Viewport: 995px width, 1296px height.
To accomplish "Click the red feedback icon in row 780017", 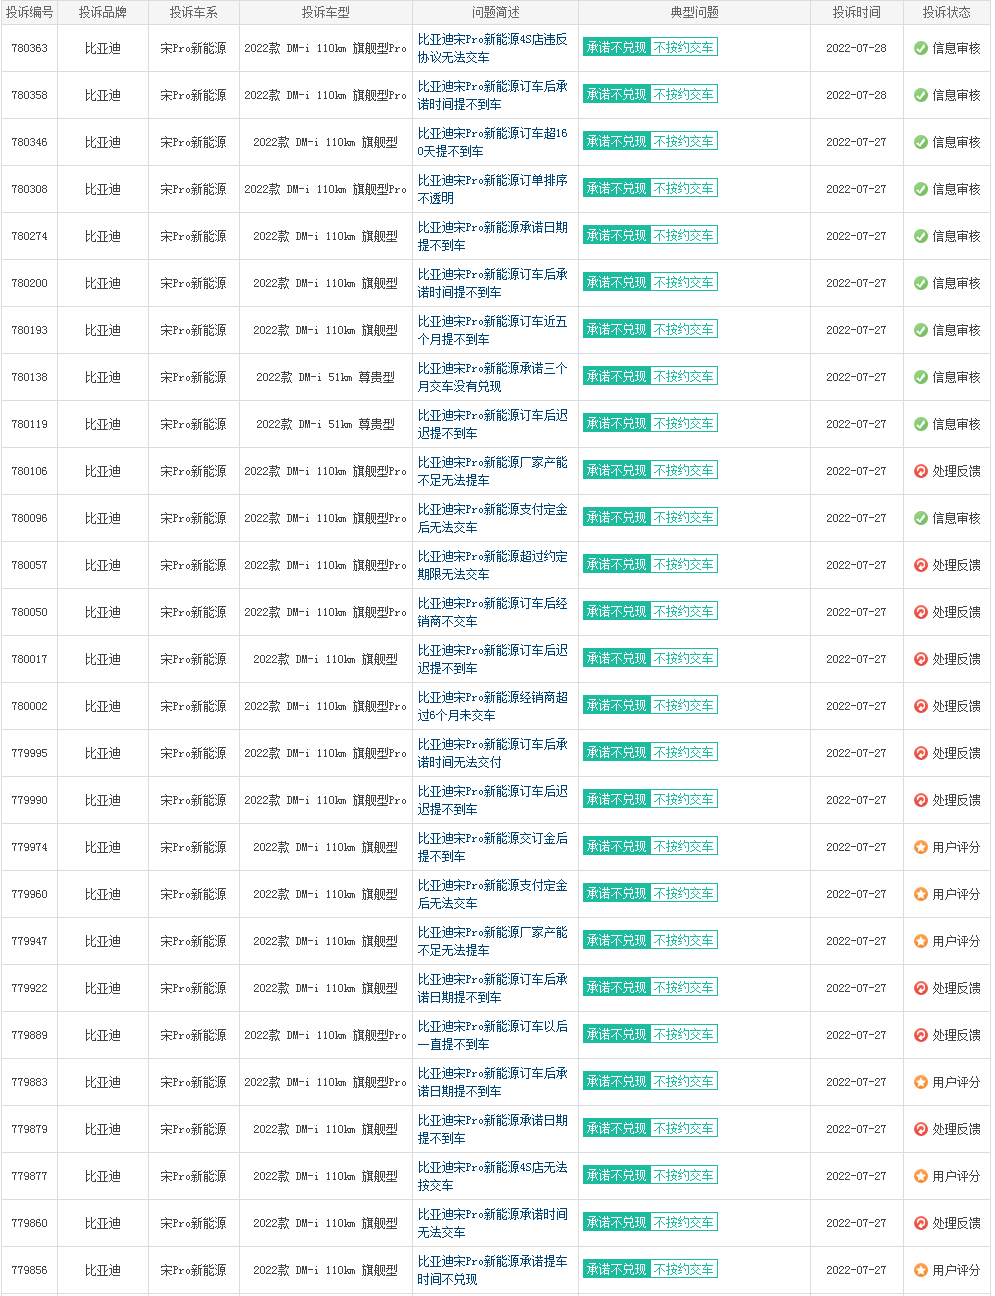I will point(921,659).
